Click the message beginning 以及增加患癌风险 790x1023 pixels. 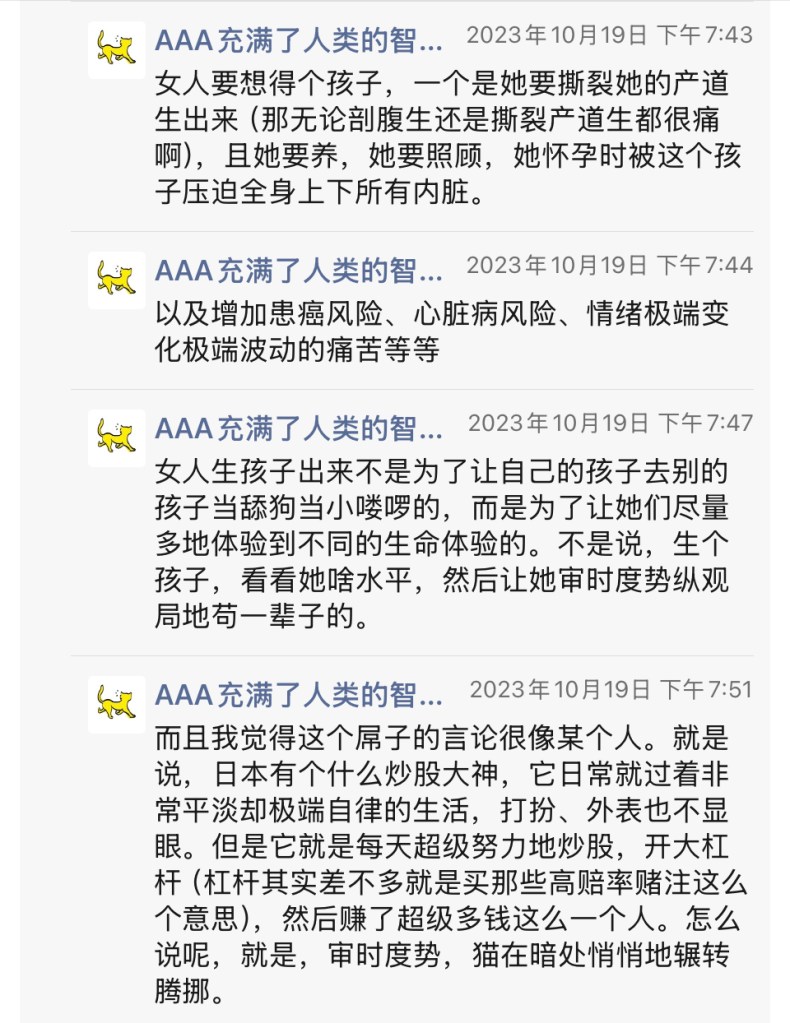pos(442,333)
